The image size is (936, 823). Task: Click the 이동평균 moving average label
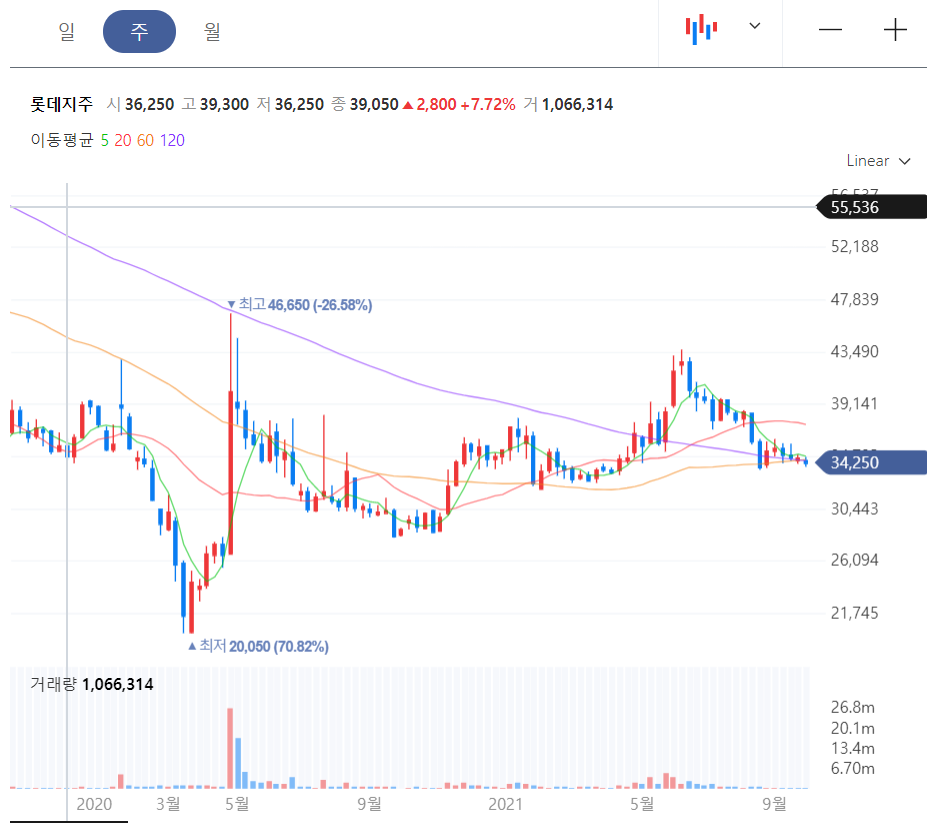62,140
